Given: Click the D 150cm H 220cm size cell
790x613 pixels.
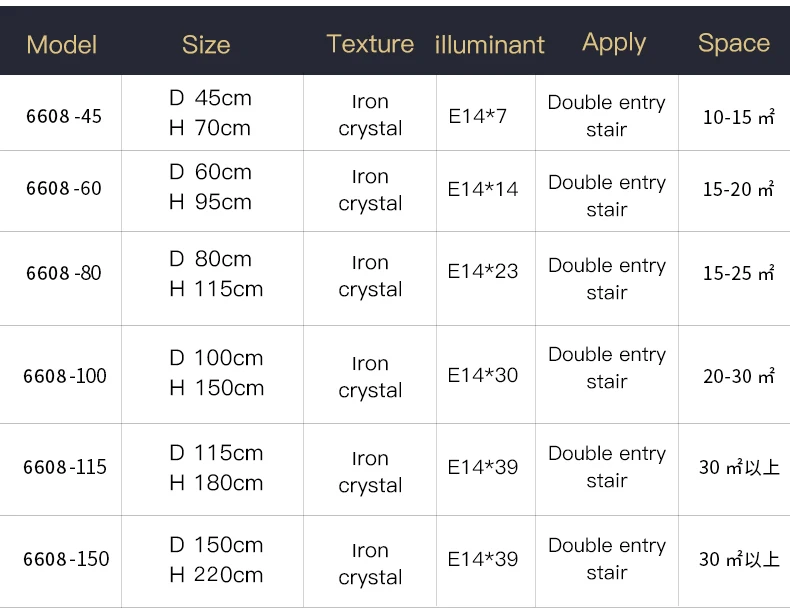Looking at the screenshot, I should tap(216, 560).
